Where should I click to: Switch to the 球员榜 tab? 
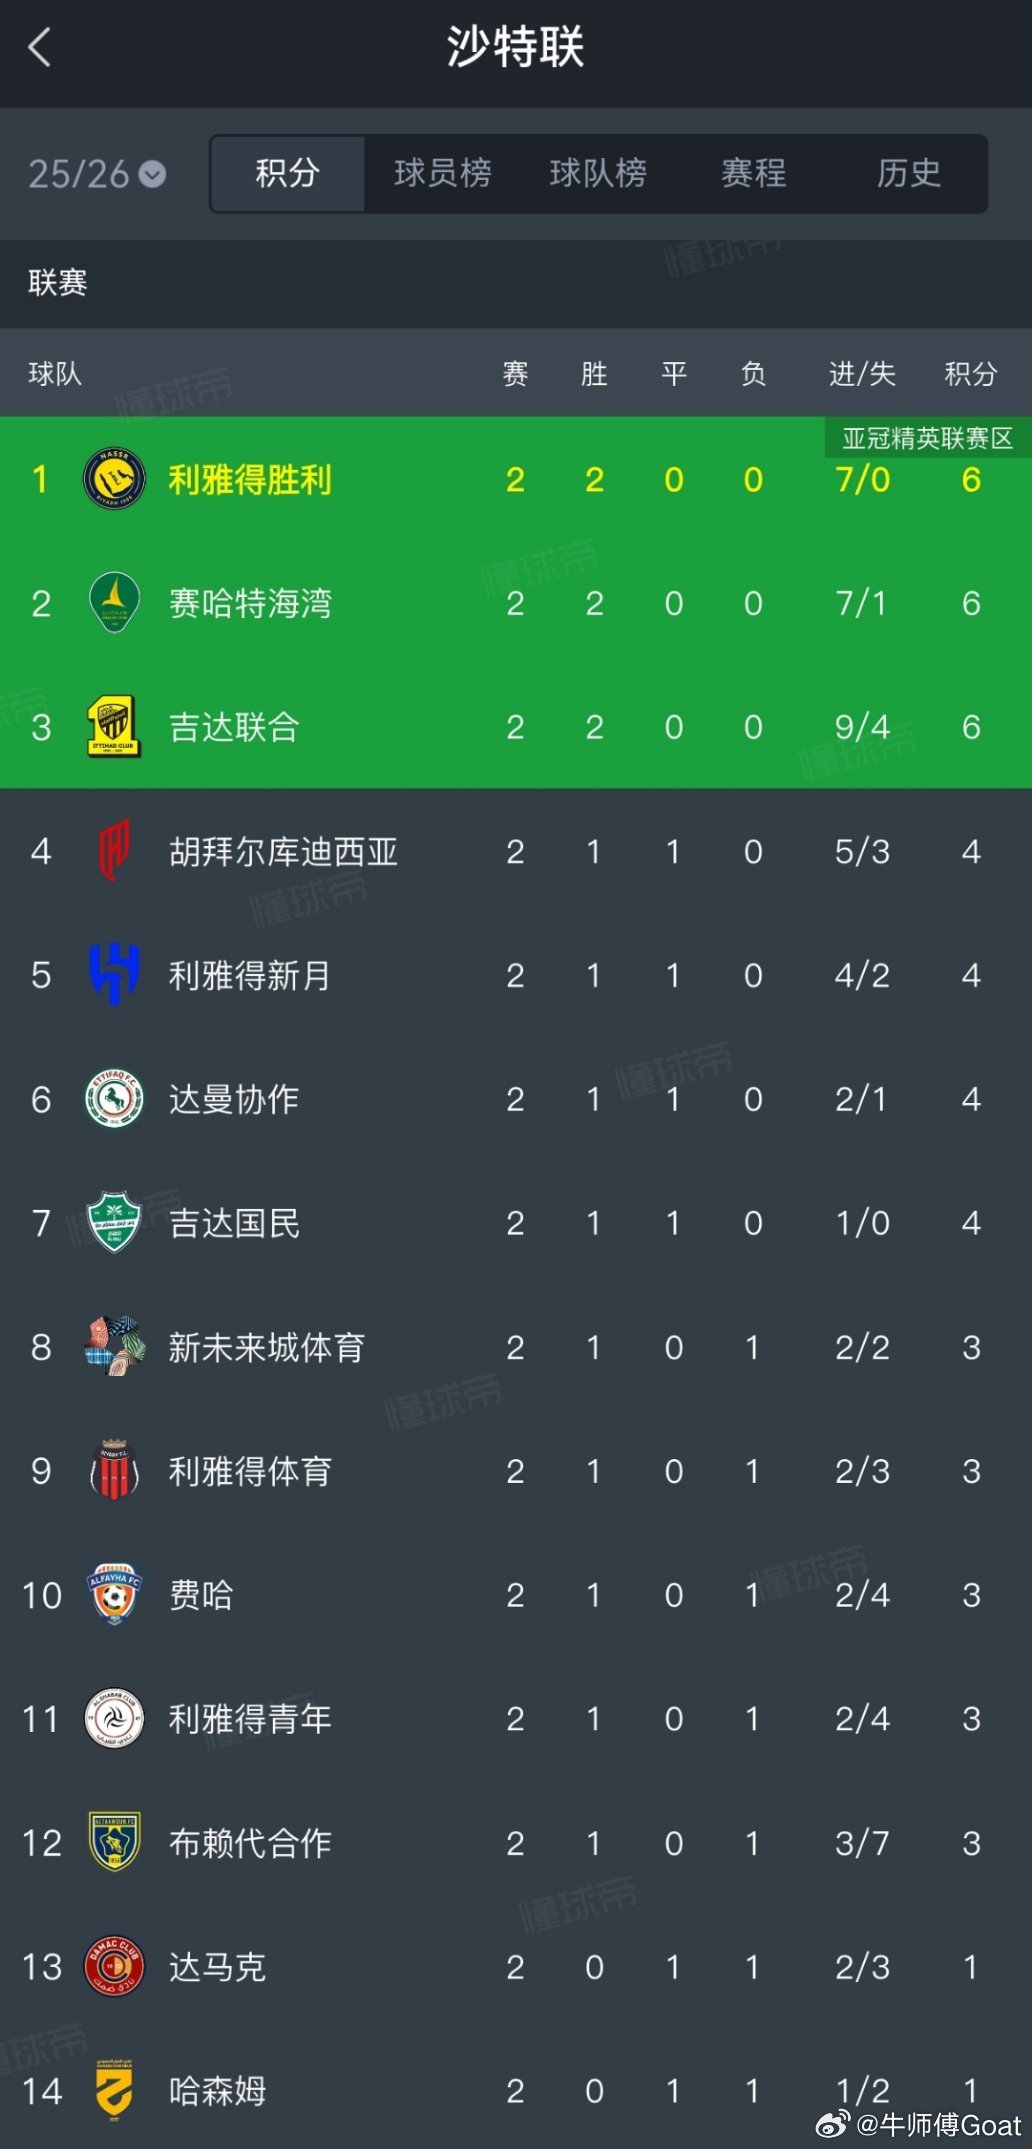[443, 173]
